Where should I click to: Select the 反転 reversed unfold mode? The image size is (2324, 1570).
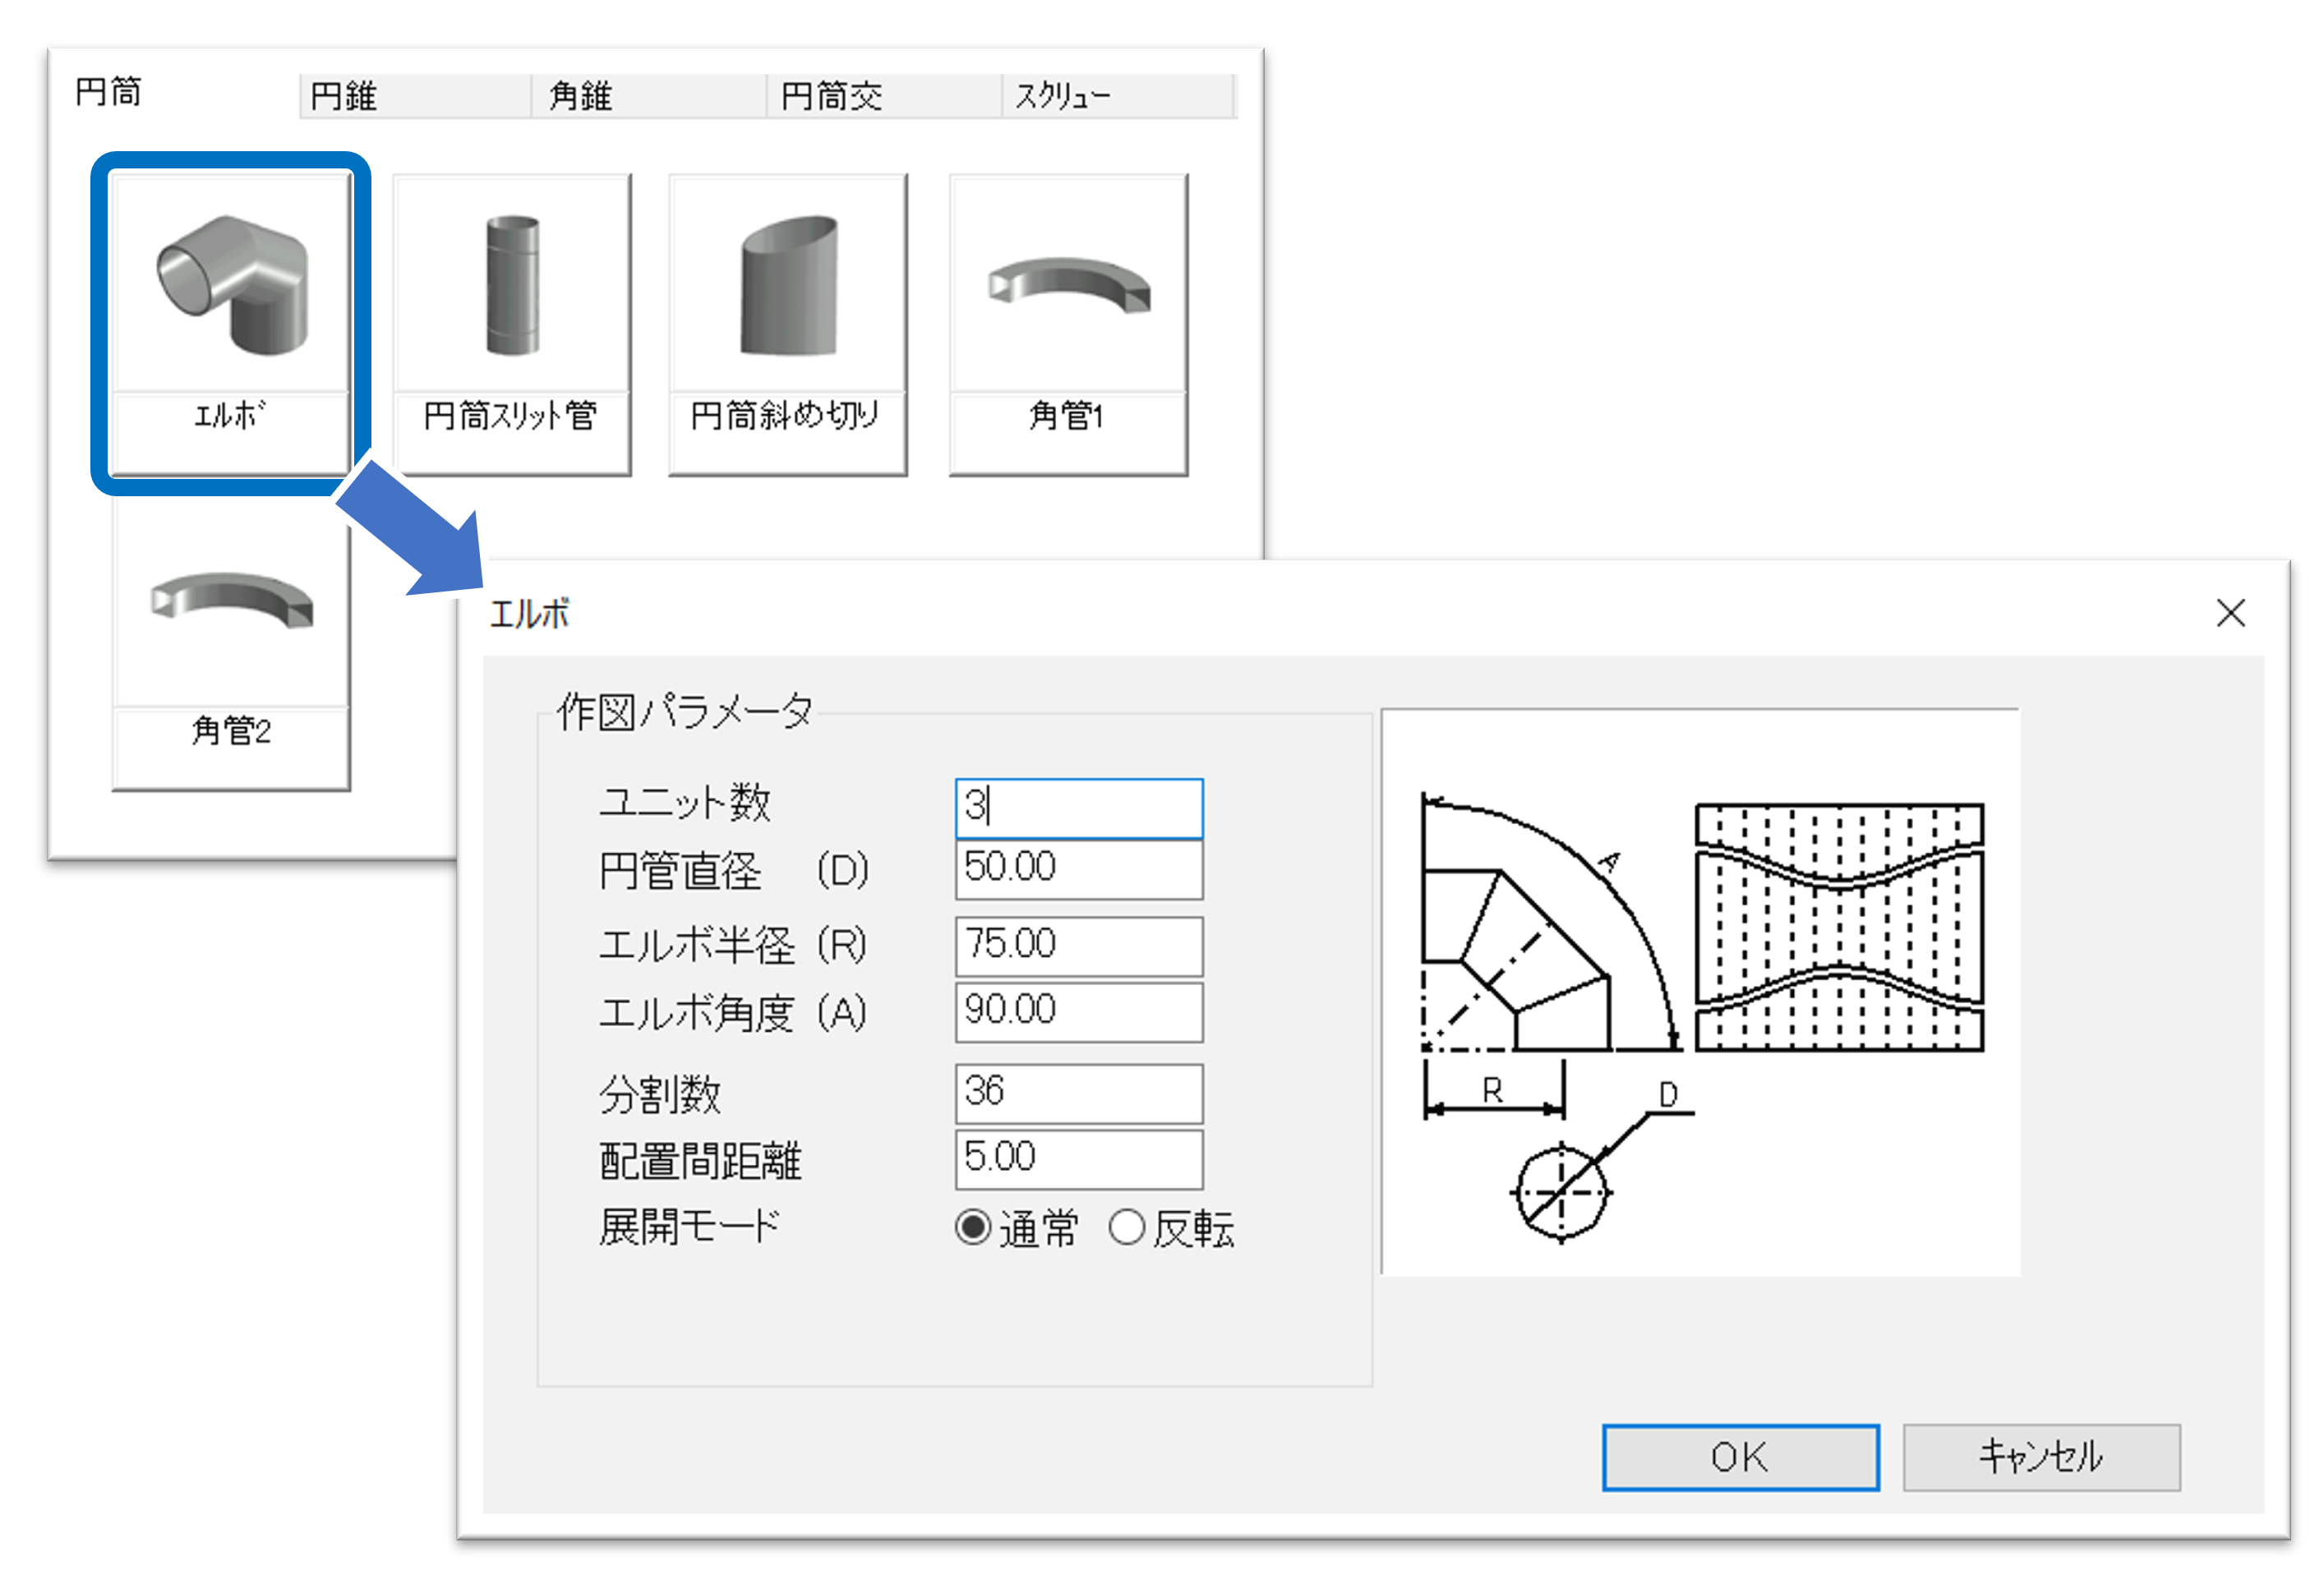(1126, 1227)
